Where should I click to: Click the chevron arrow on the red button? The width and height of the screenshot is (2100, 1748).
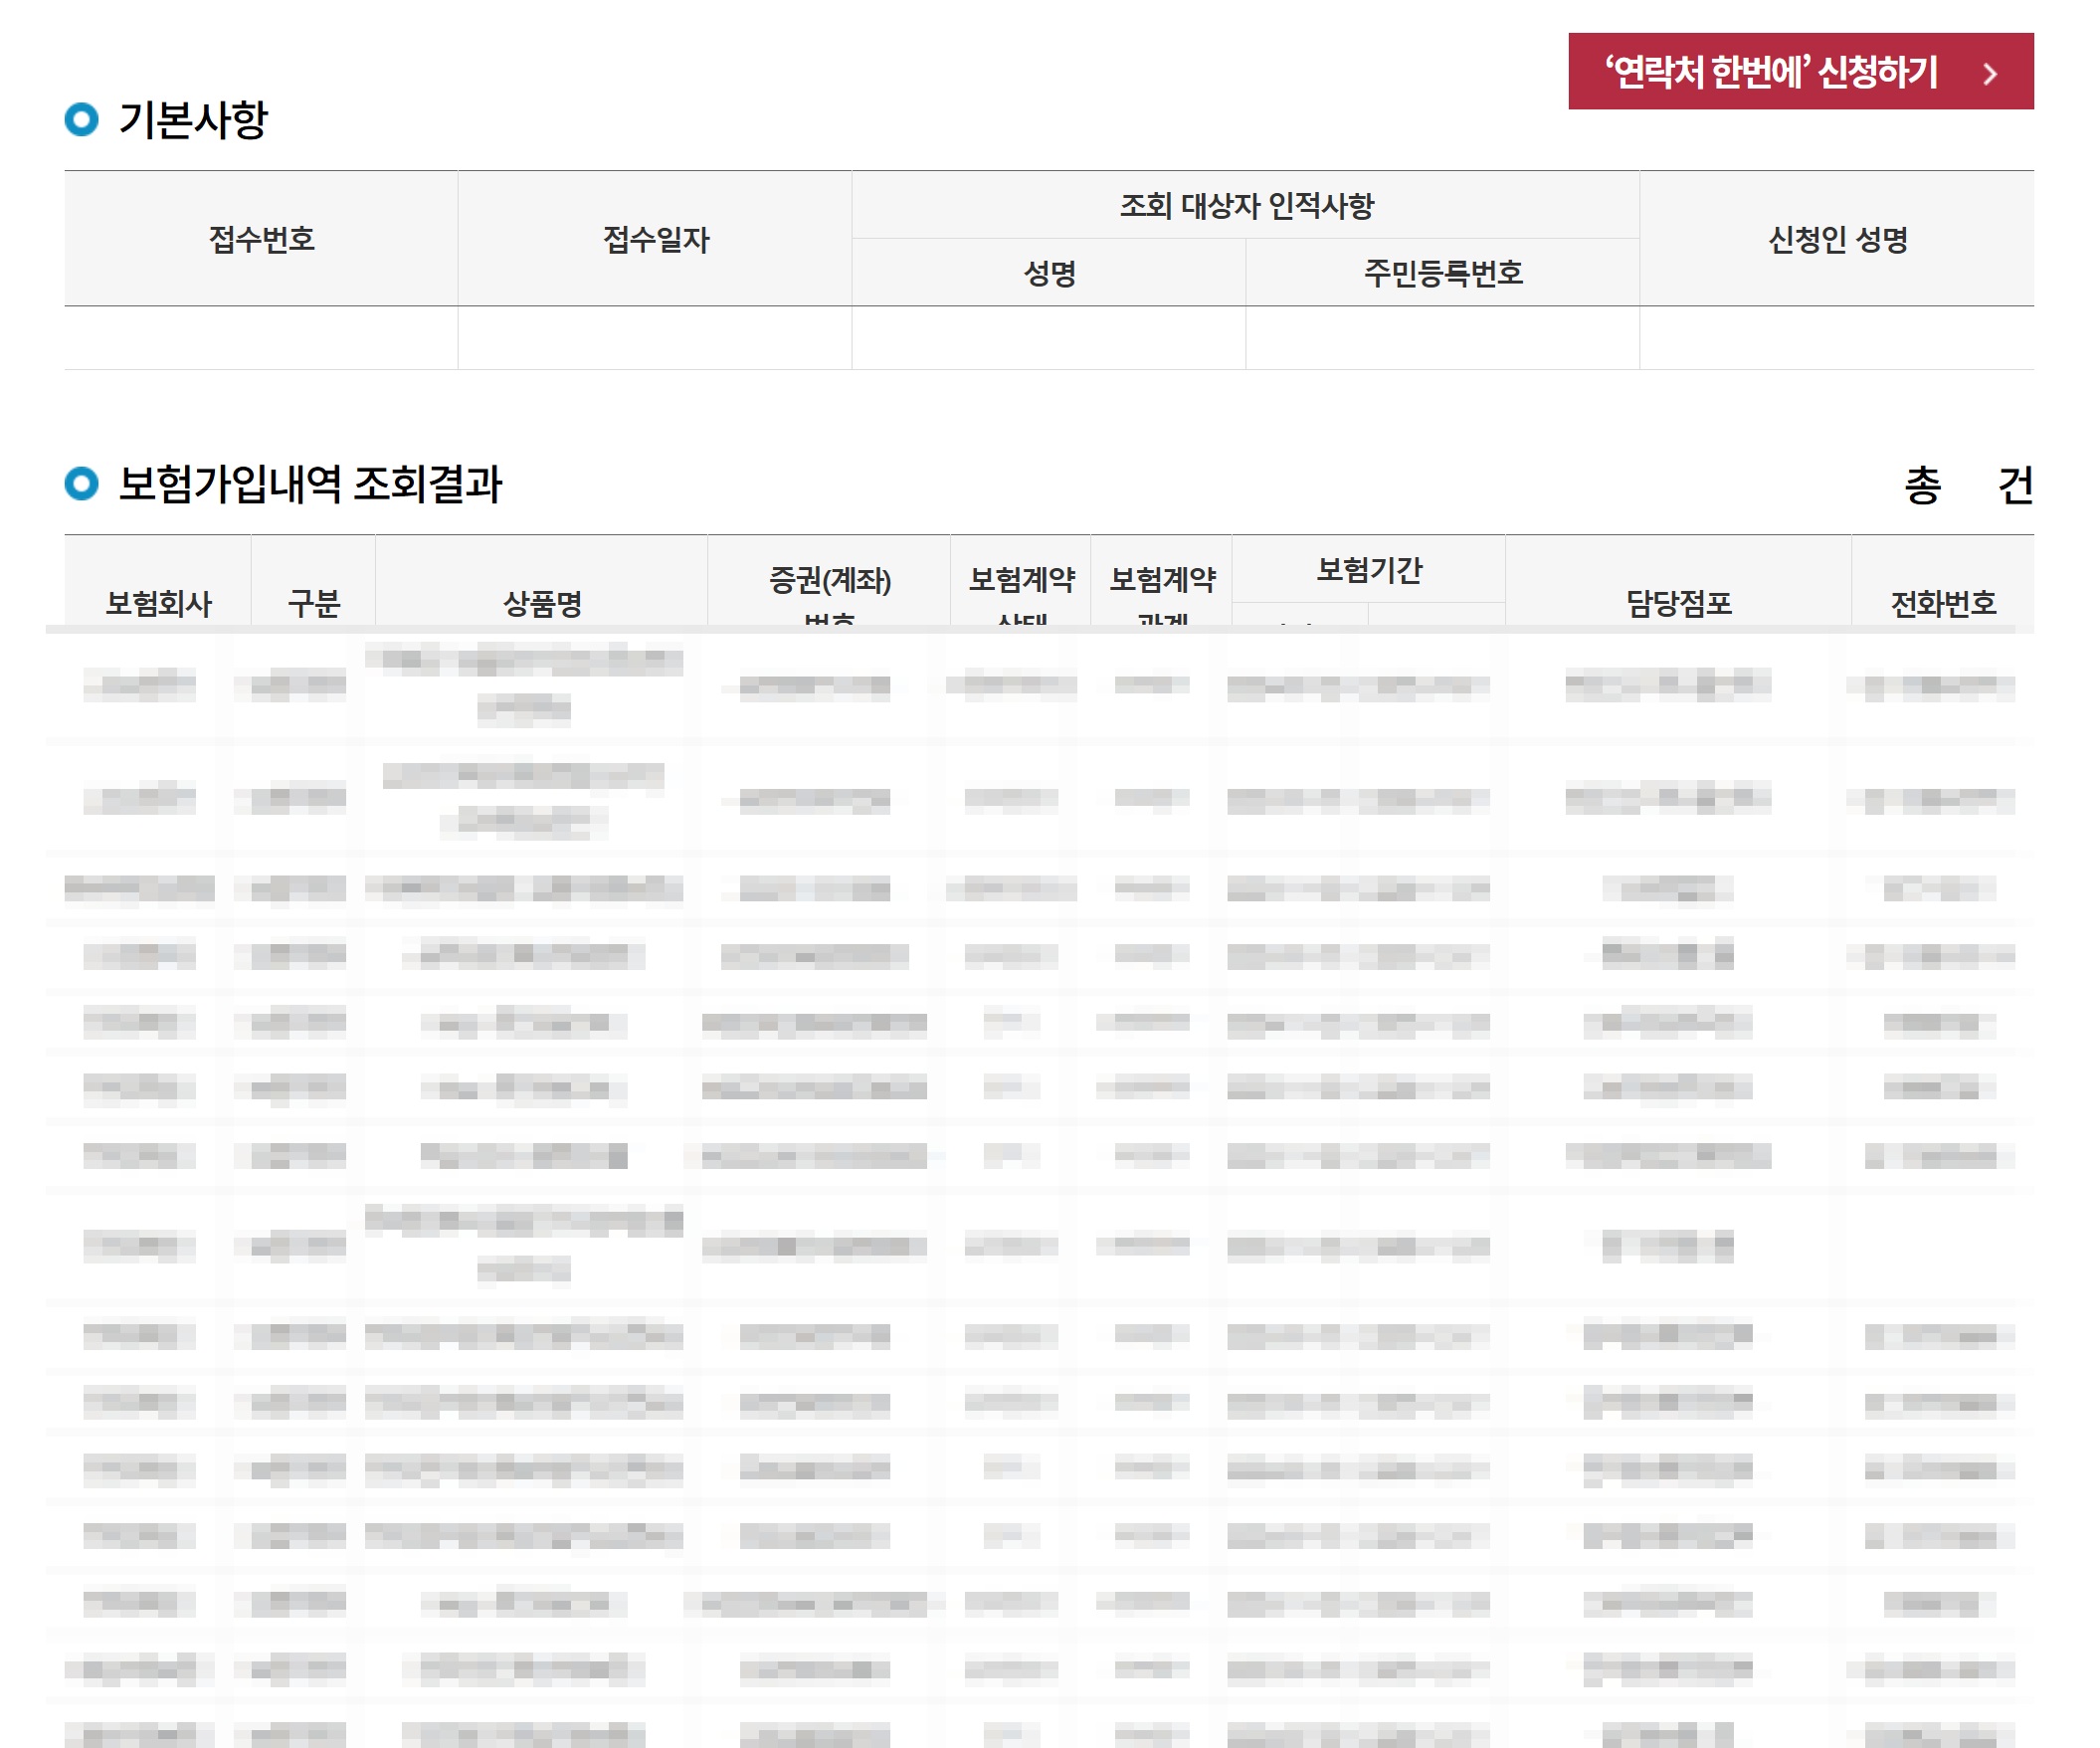pos(1990,73)
